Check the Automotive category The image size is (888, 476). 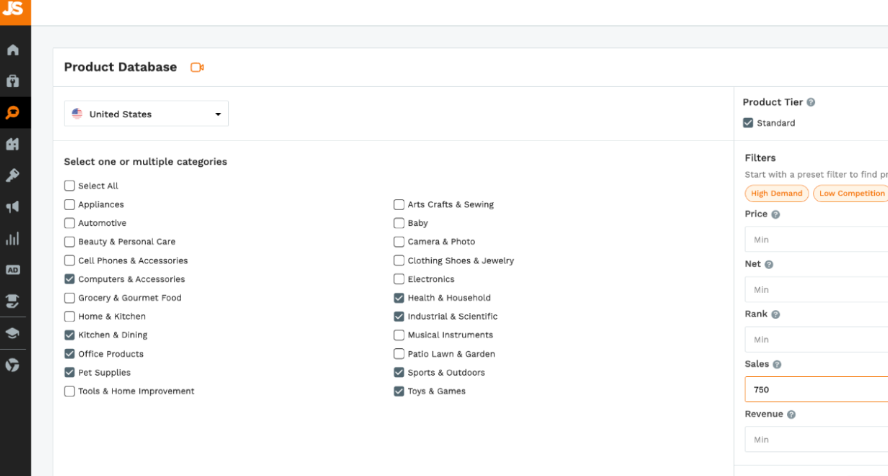(x=70, y=223)
